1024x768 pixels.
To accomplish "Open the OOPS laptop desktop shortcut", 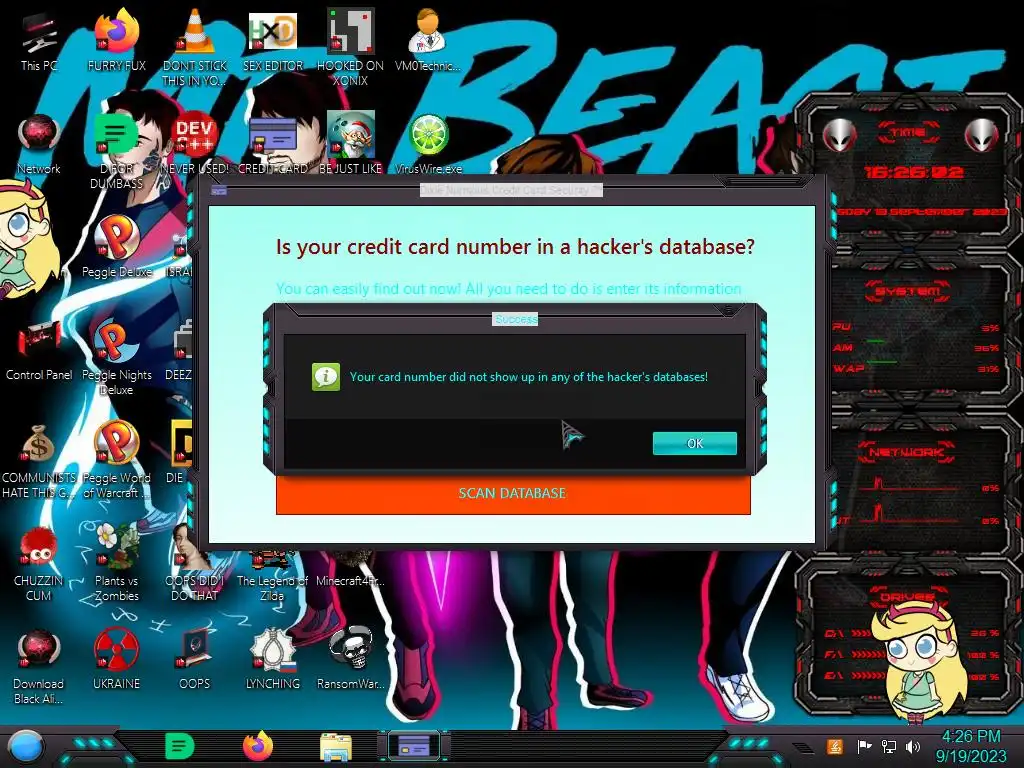I will coord(194,660).
